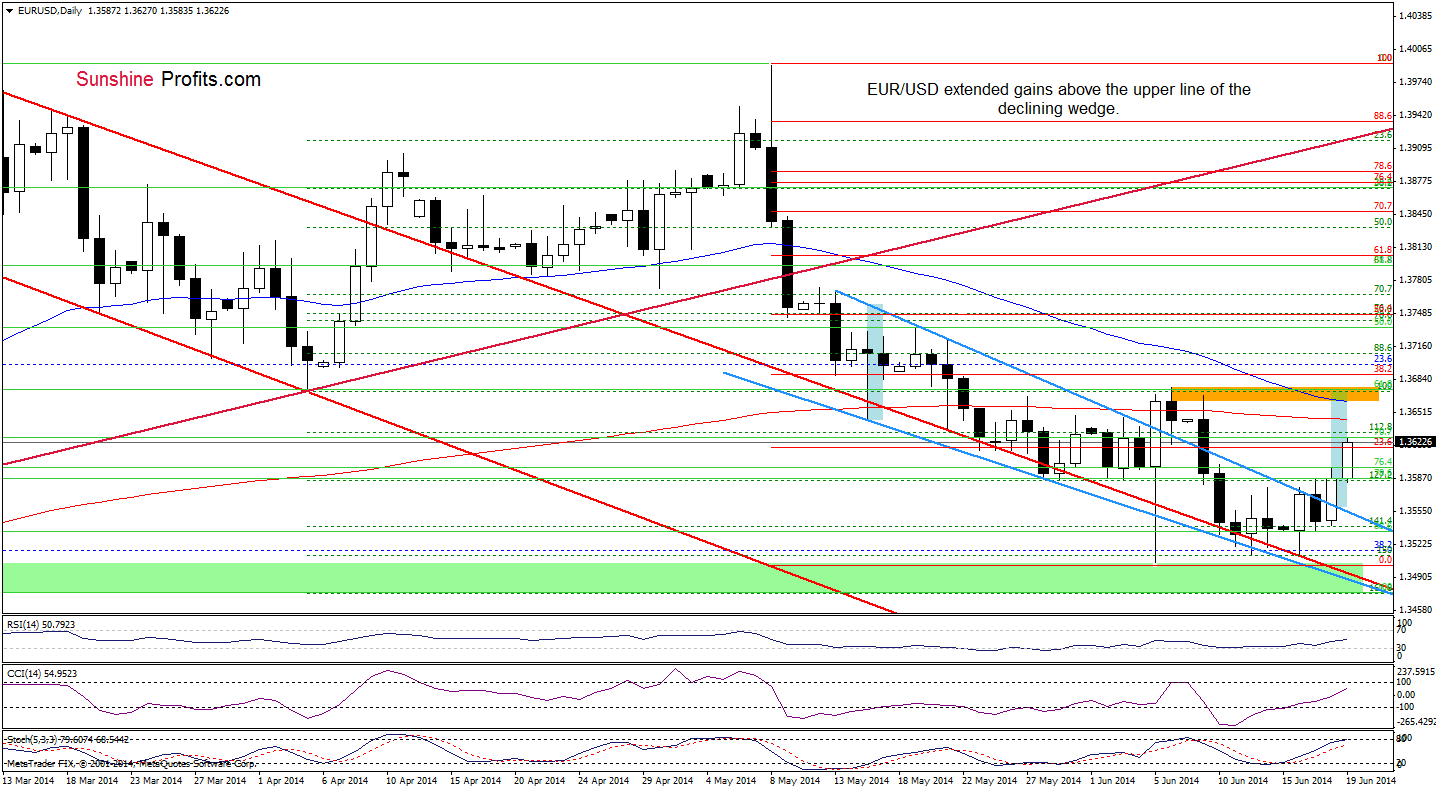Click the 1.36840 price axis label
1436x789 pixels.
(x=1415, y=379)
